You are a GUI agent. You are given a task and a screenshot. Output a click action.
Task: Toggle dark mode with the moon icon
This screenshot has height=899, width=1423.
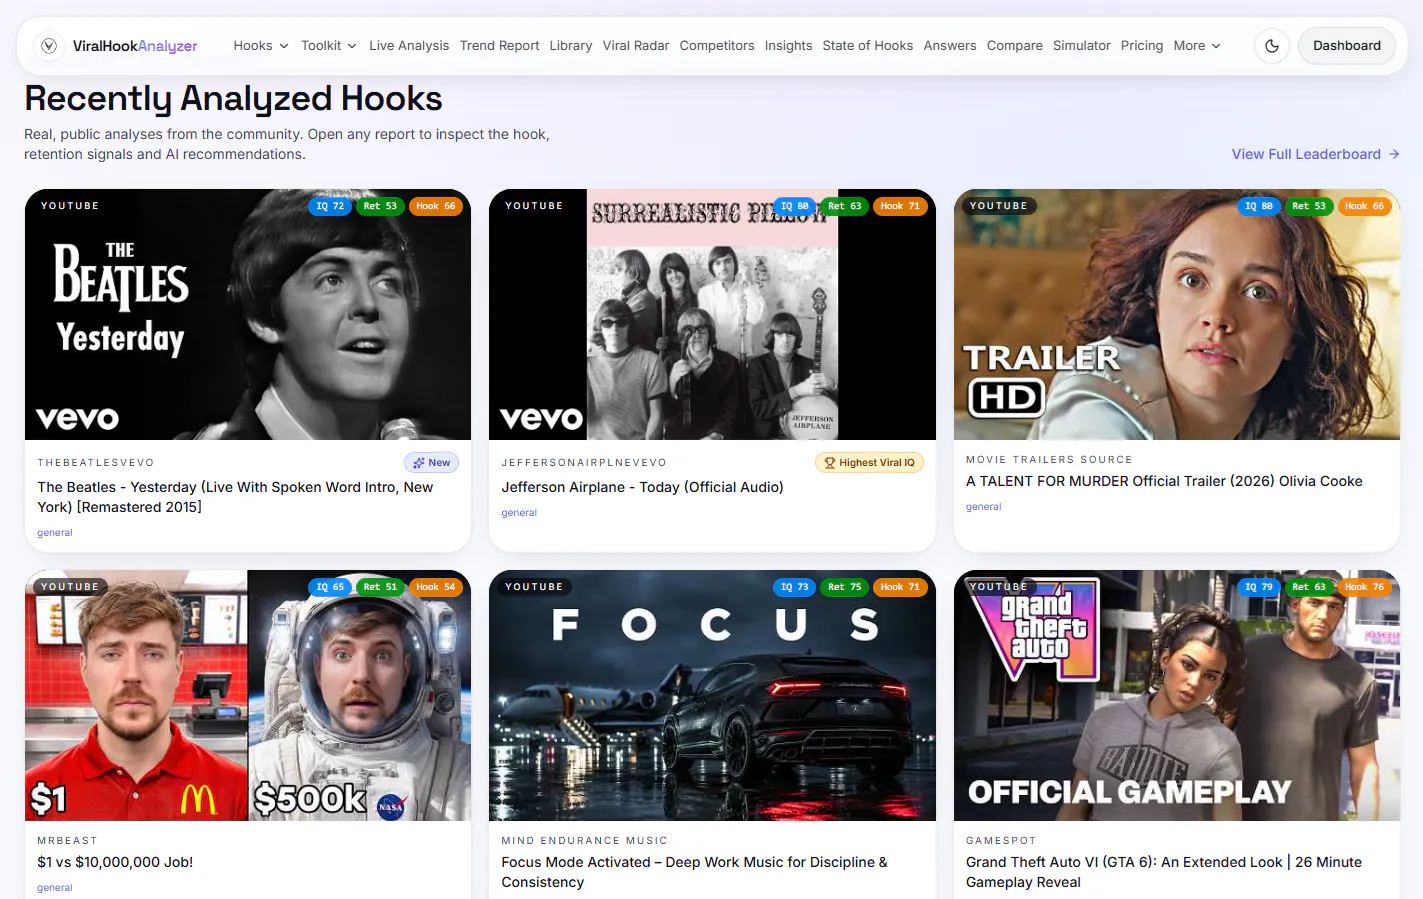tap(1272, 46)
